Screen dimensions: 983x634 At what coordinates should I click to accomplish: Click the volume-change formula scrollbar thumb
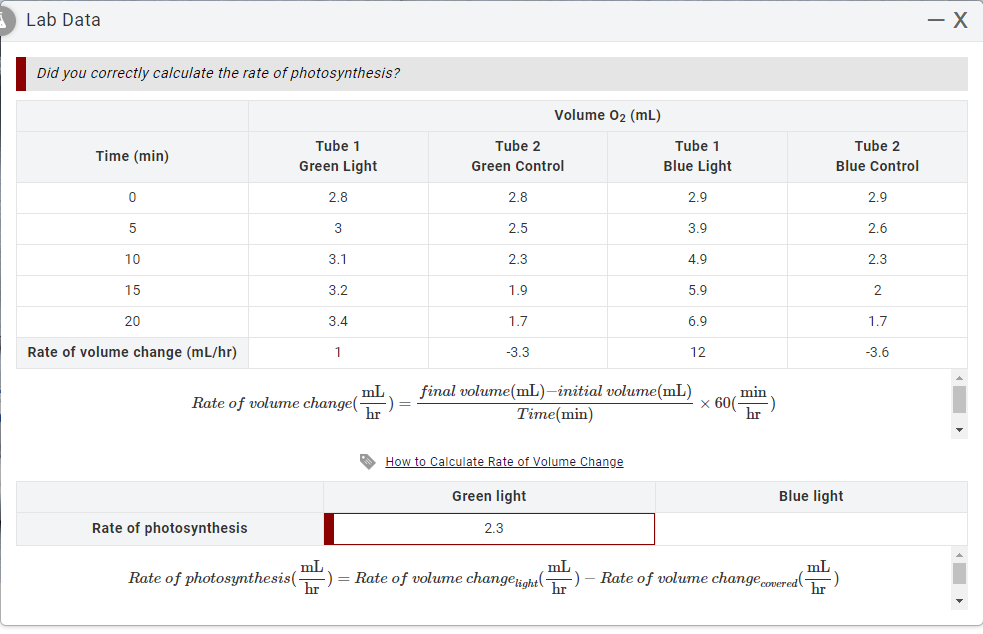click(x=959, y=402)
